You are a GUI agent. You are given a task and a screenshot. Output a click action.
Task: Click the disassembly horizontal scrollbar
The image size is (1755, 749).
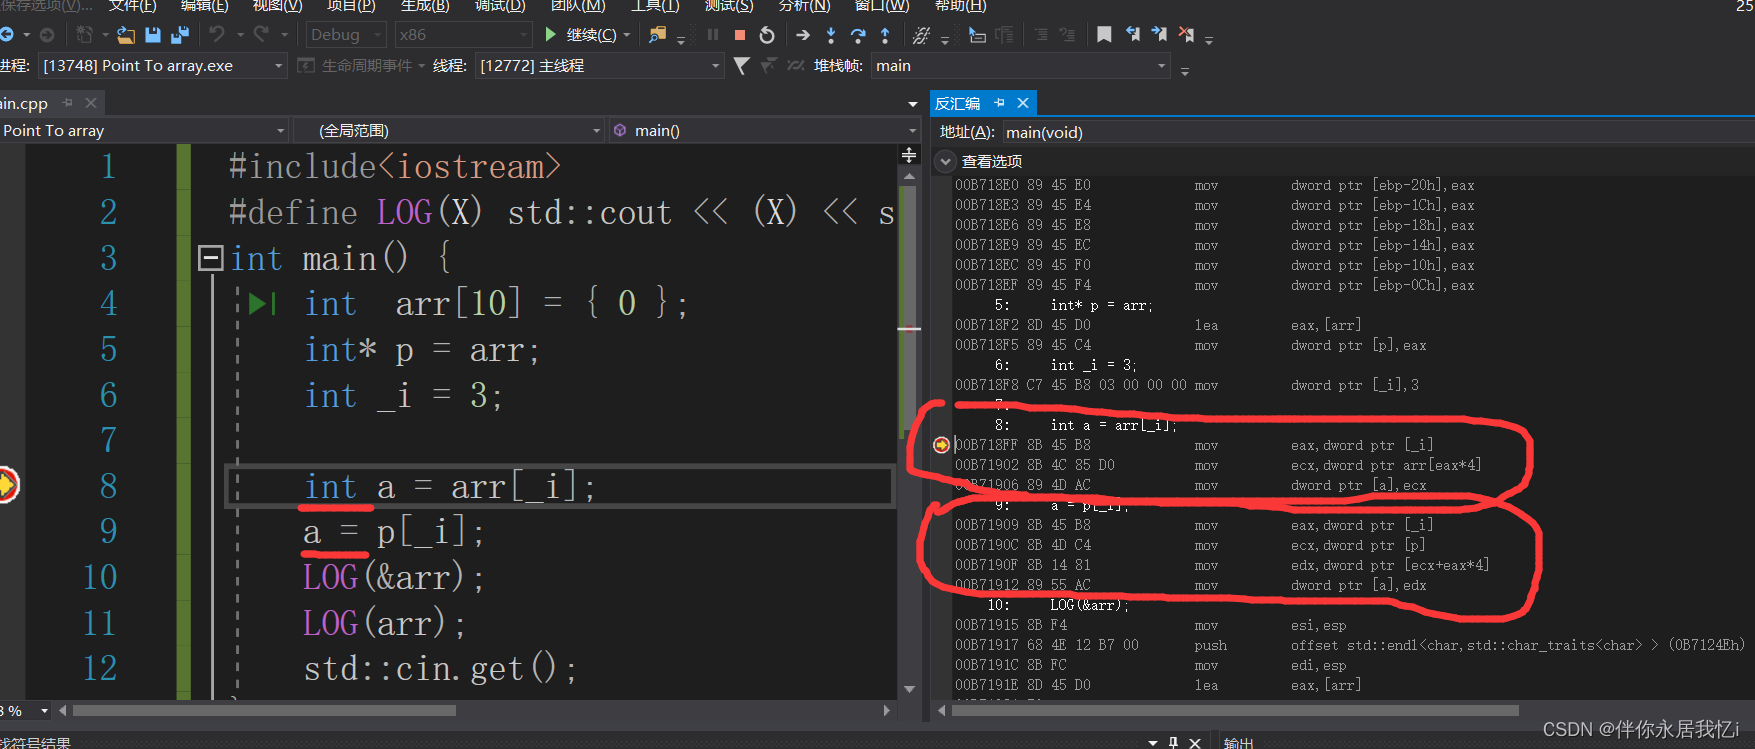click(x=1235, y=711)
